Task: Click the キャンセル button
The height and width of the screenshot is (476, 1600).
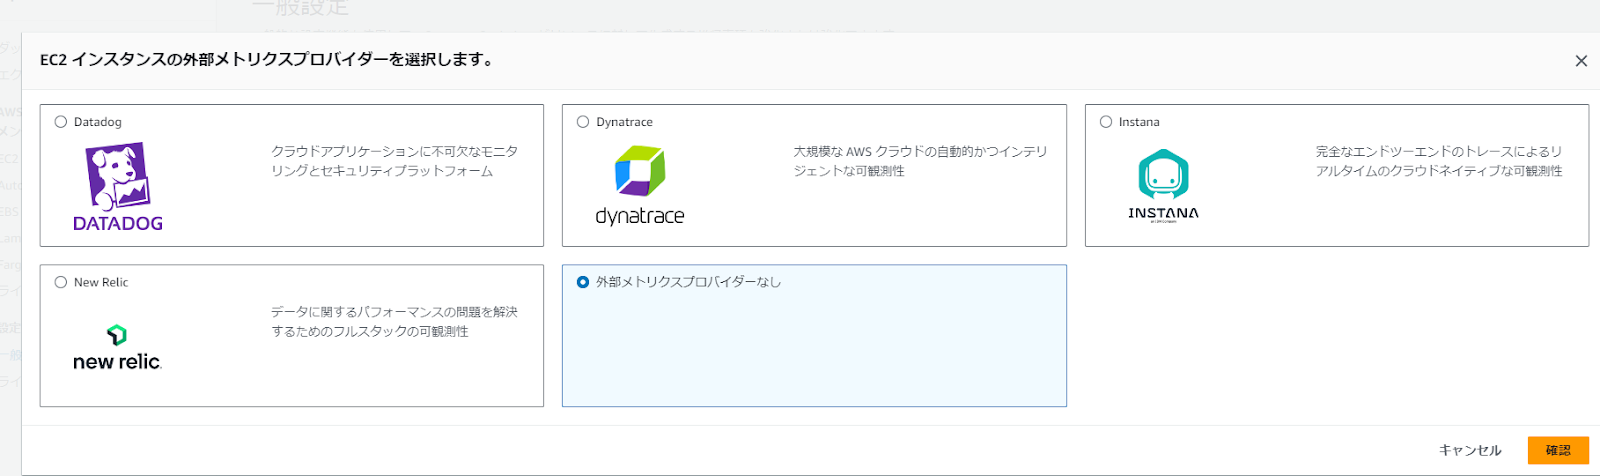Action: [x=1470, y=450]
